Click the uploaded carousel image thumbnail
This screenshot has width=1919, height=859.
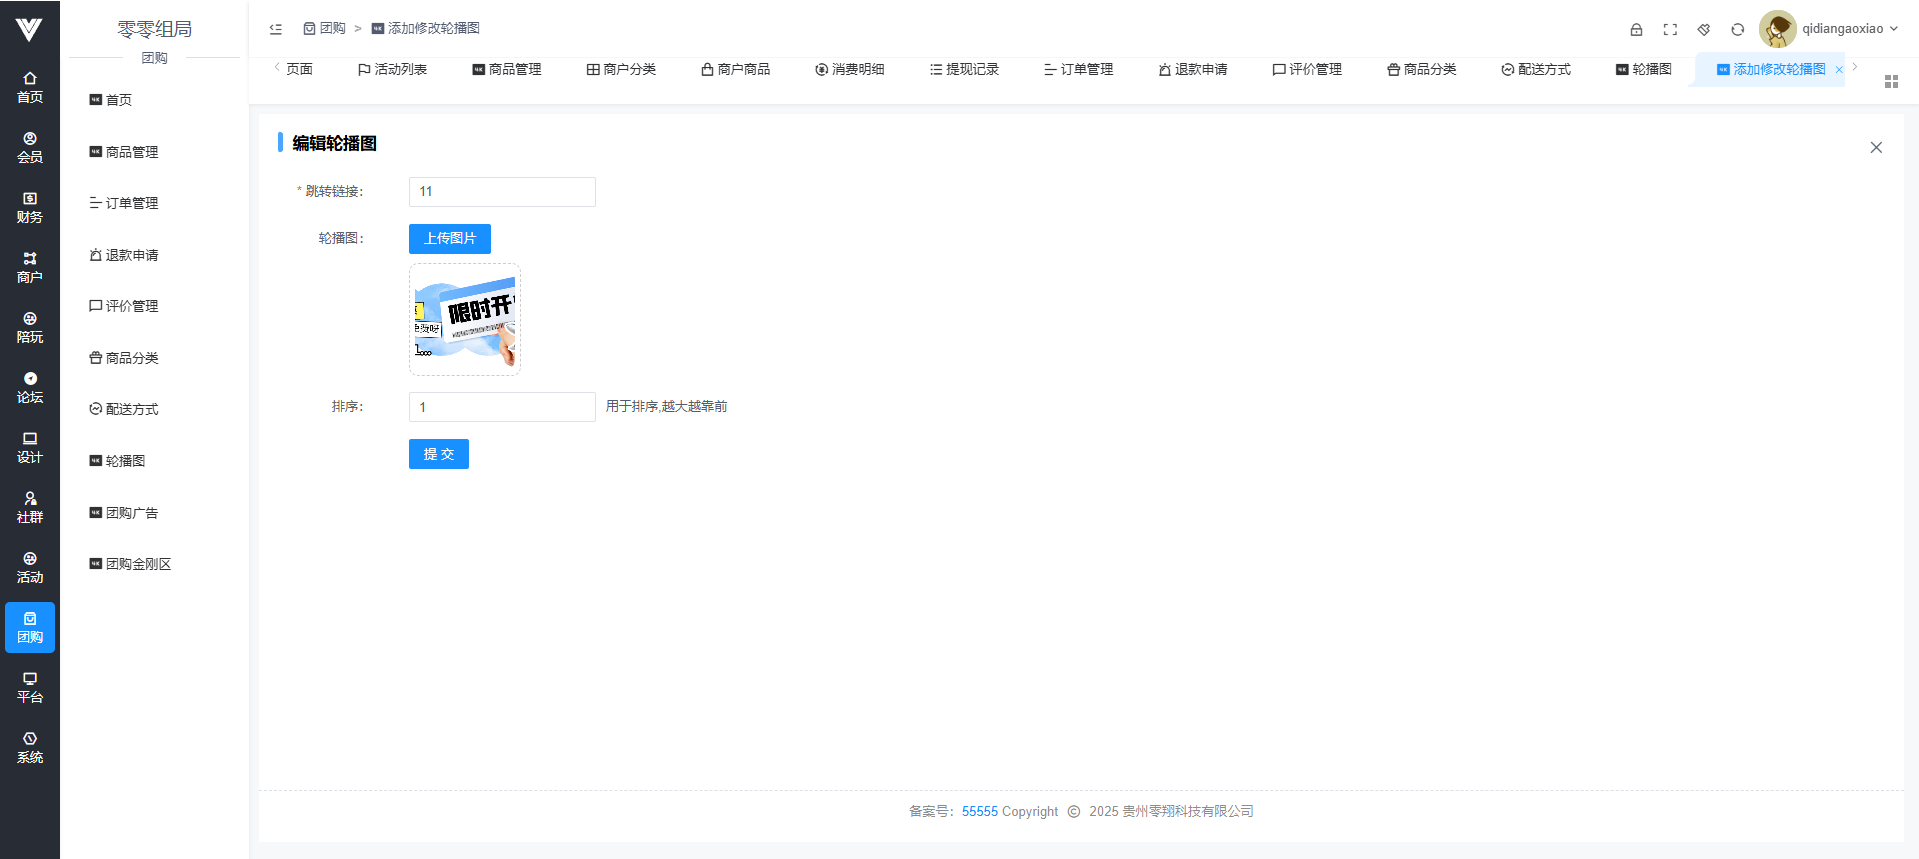pyautogui.click(x=465, y=320)
